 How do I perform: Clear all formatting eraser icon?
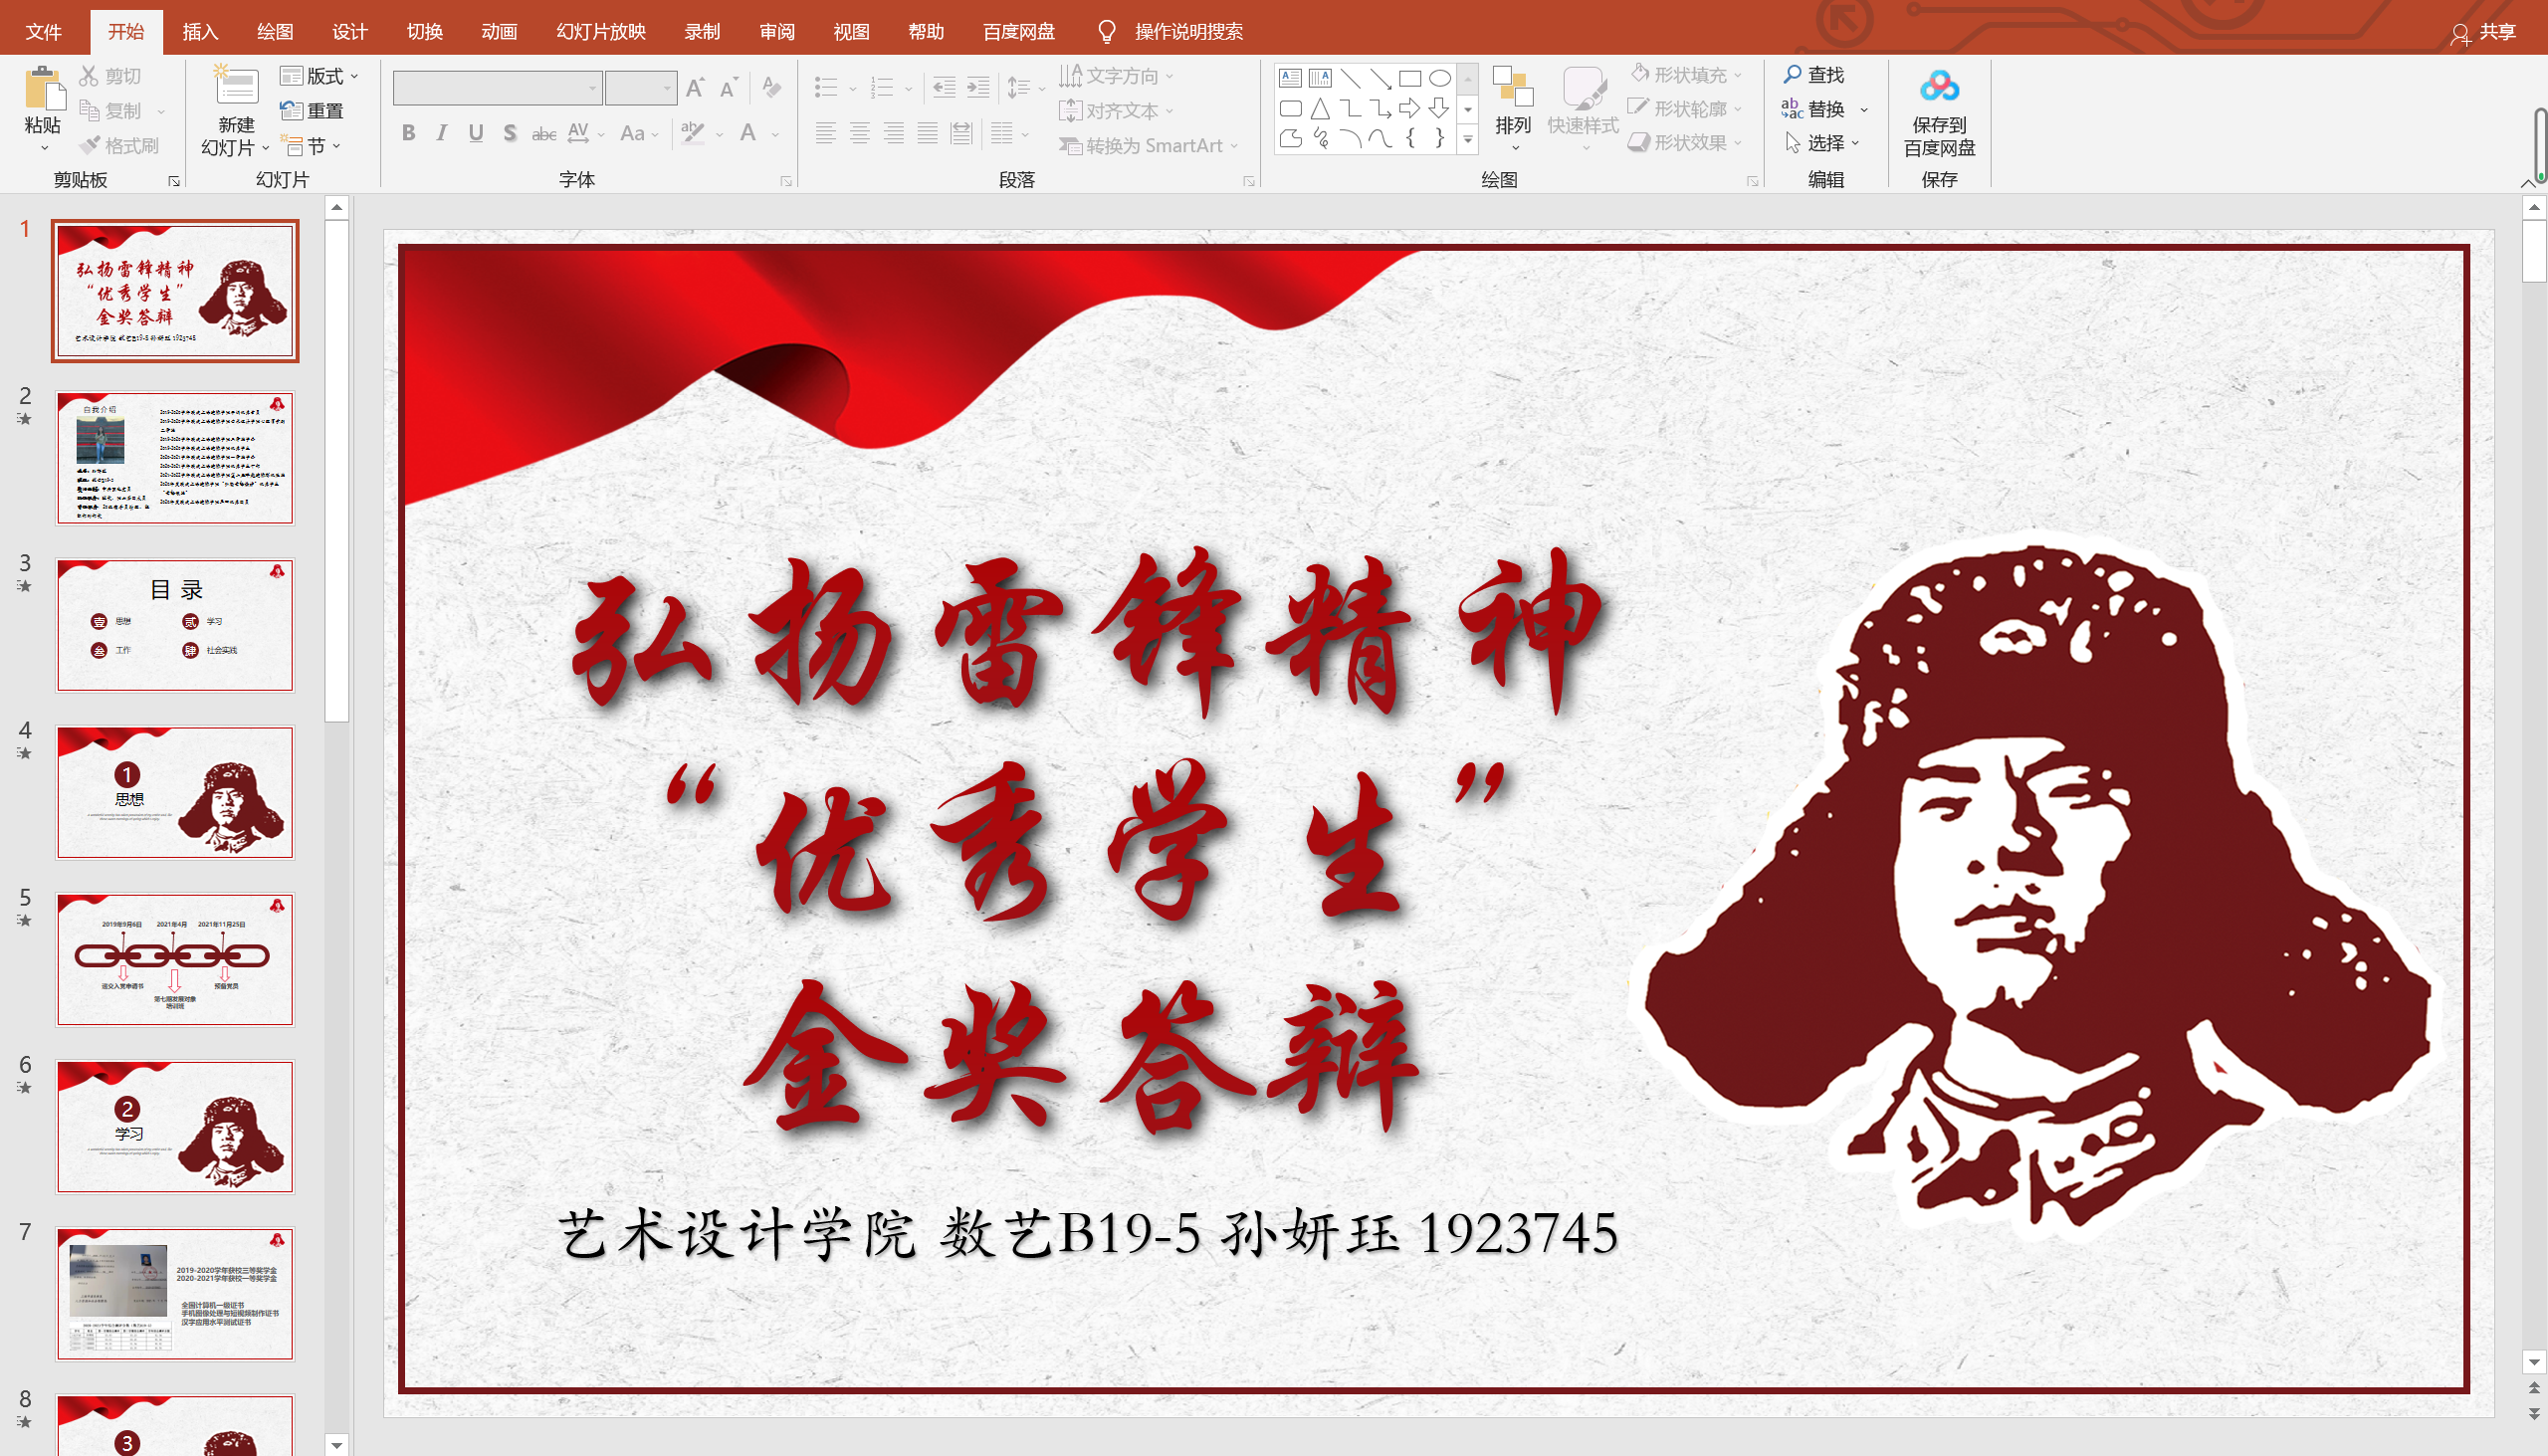point(771,88)
